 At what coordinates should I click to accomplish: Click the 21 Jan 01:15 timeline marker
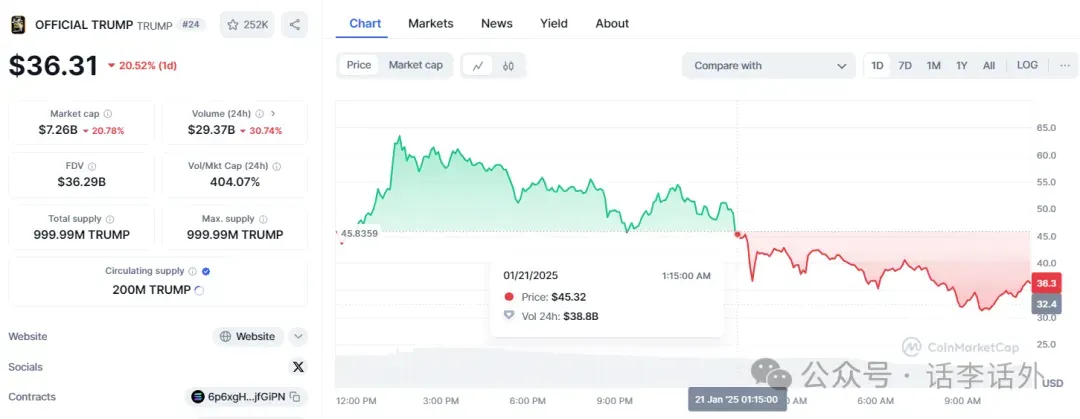(x=736, y=400)
